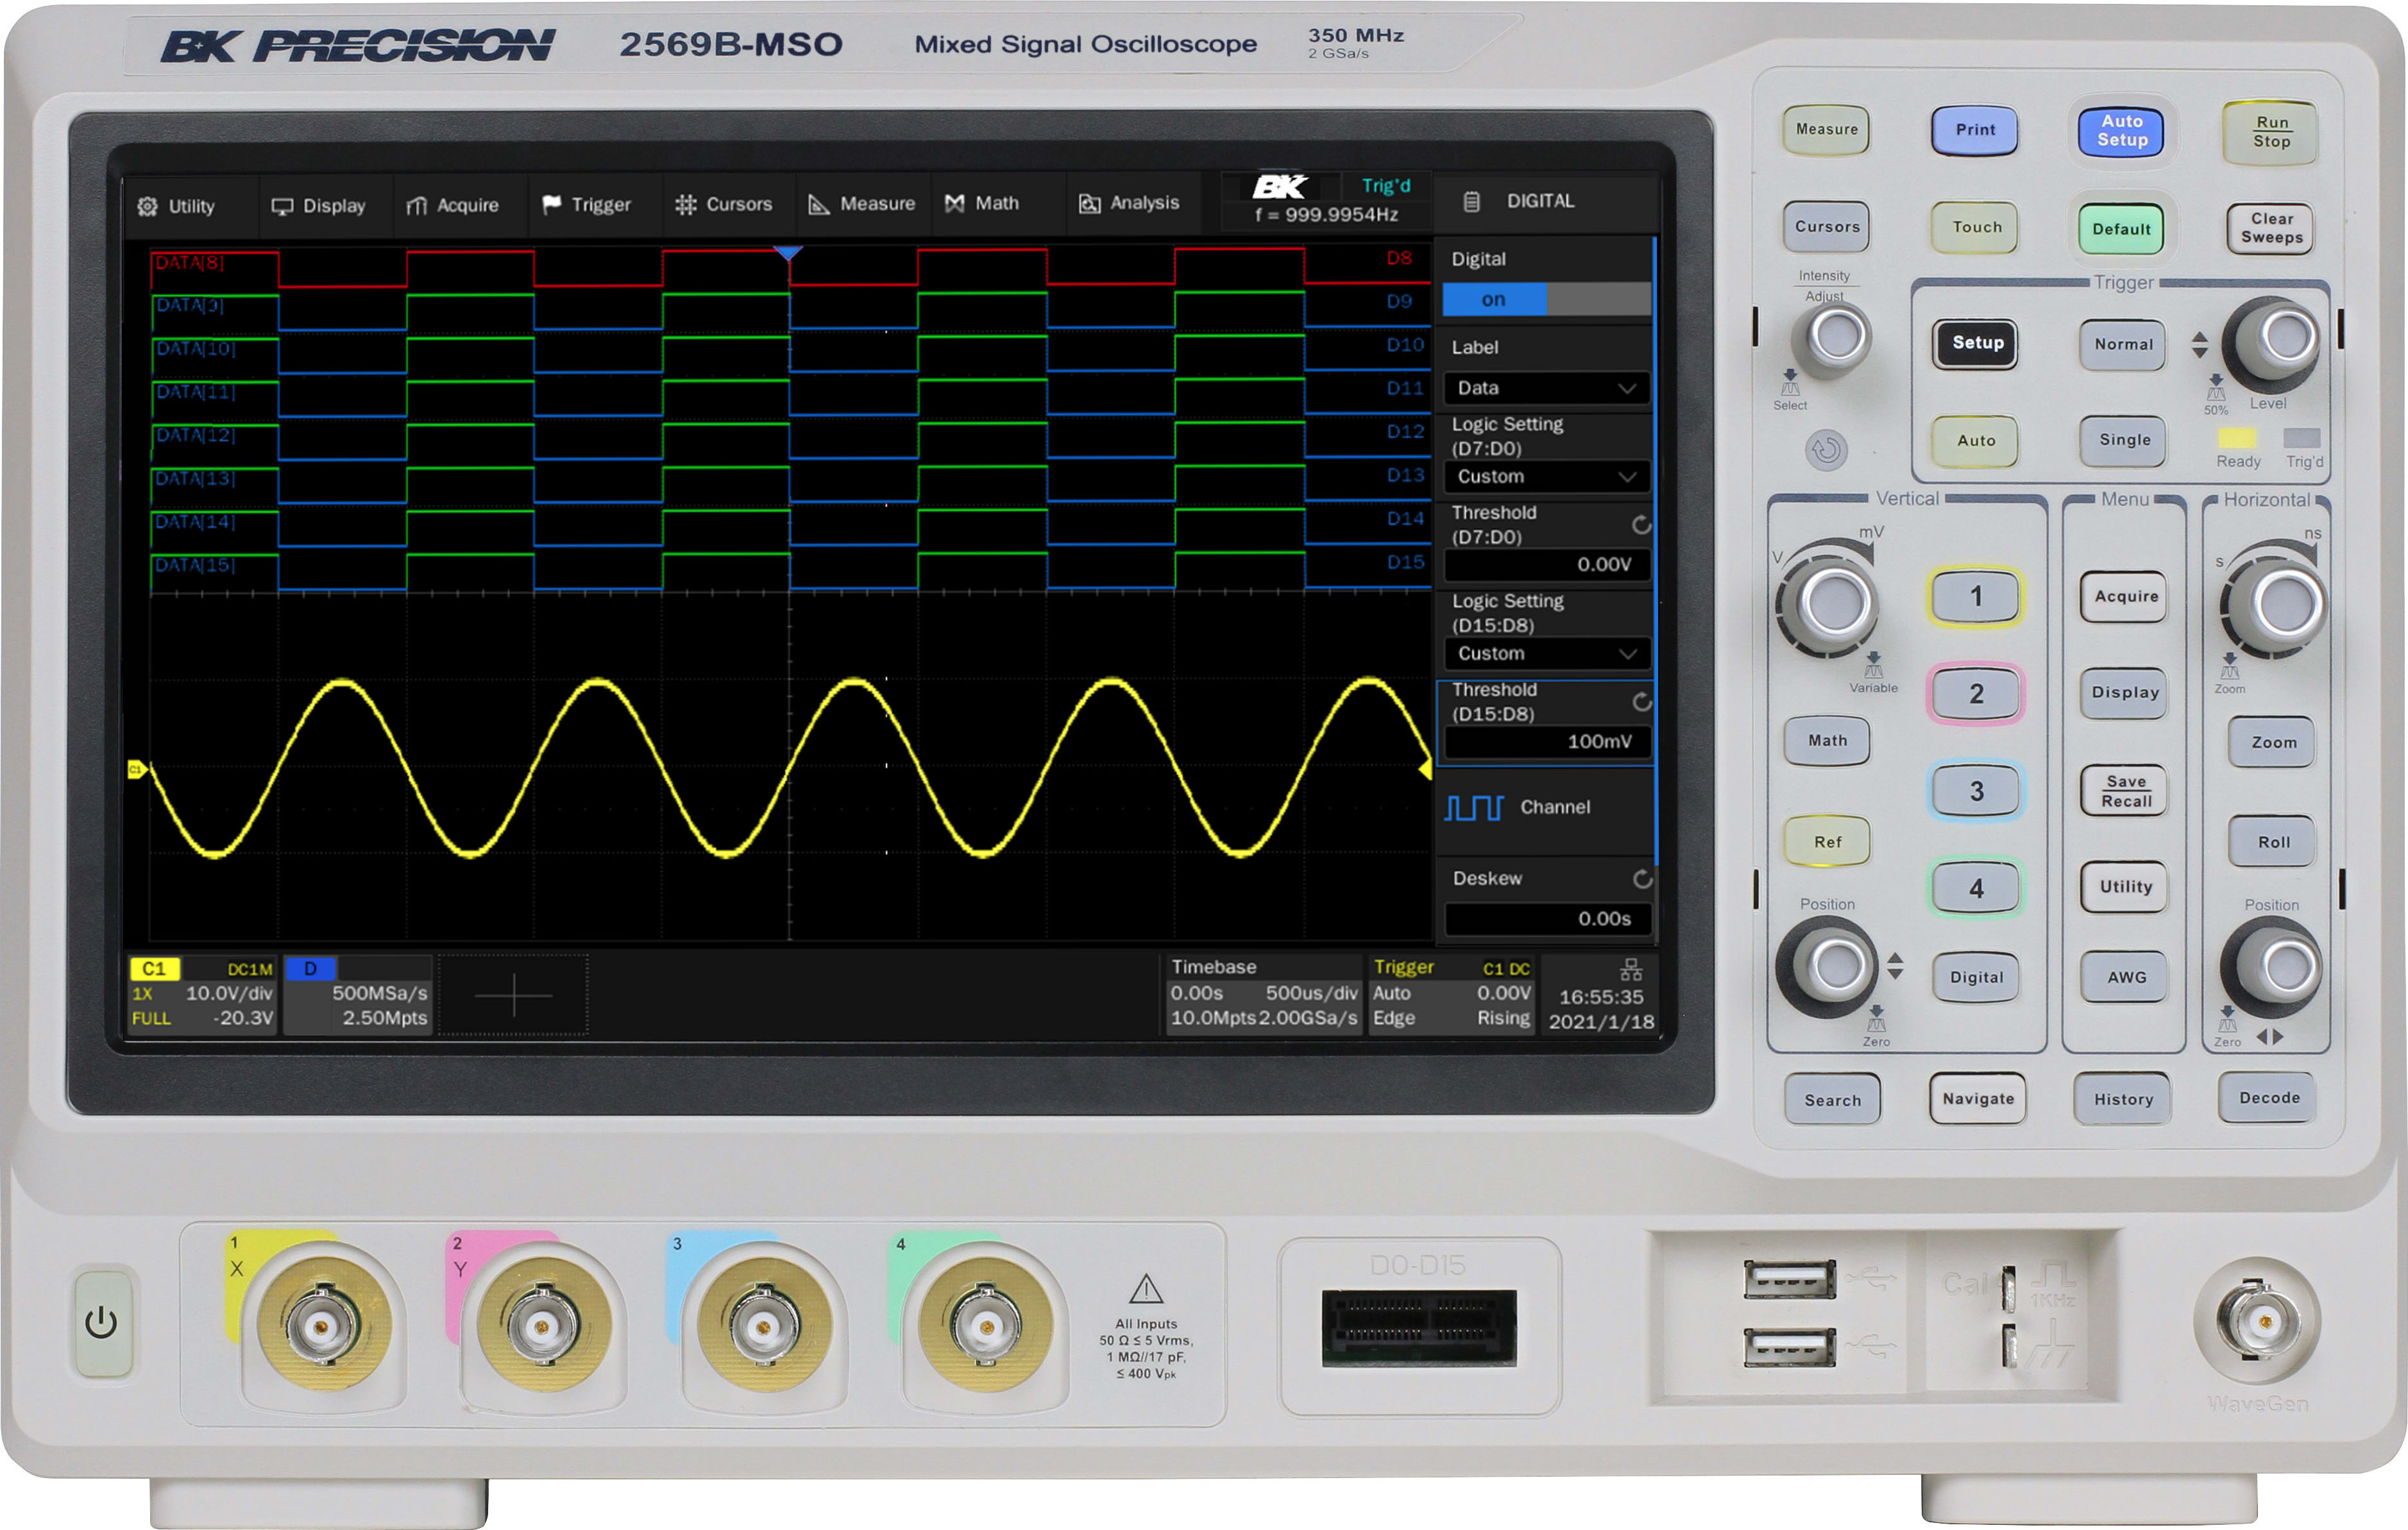Viewport: 2408px width, 1530px height.
Task: Enable channel 1 with the front panel button
Action: (1976, 595)
